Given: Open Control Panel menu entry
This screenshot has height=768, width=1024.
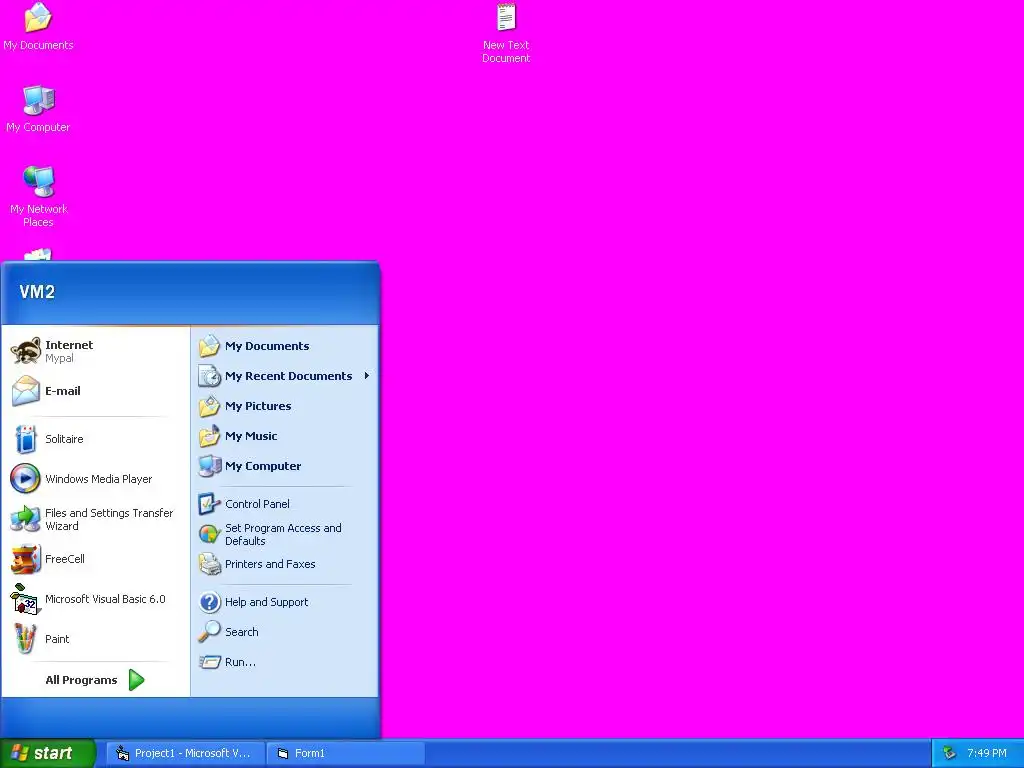Looking at the screenshot, I should (257, 504).
